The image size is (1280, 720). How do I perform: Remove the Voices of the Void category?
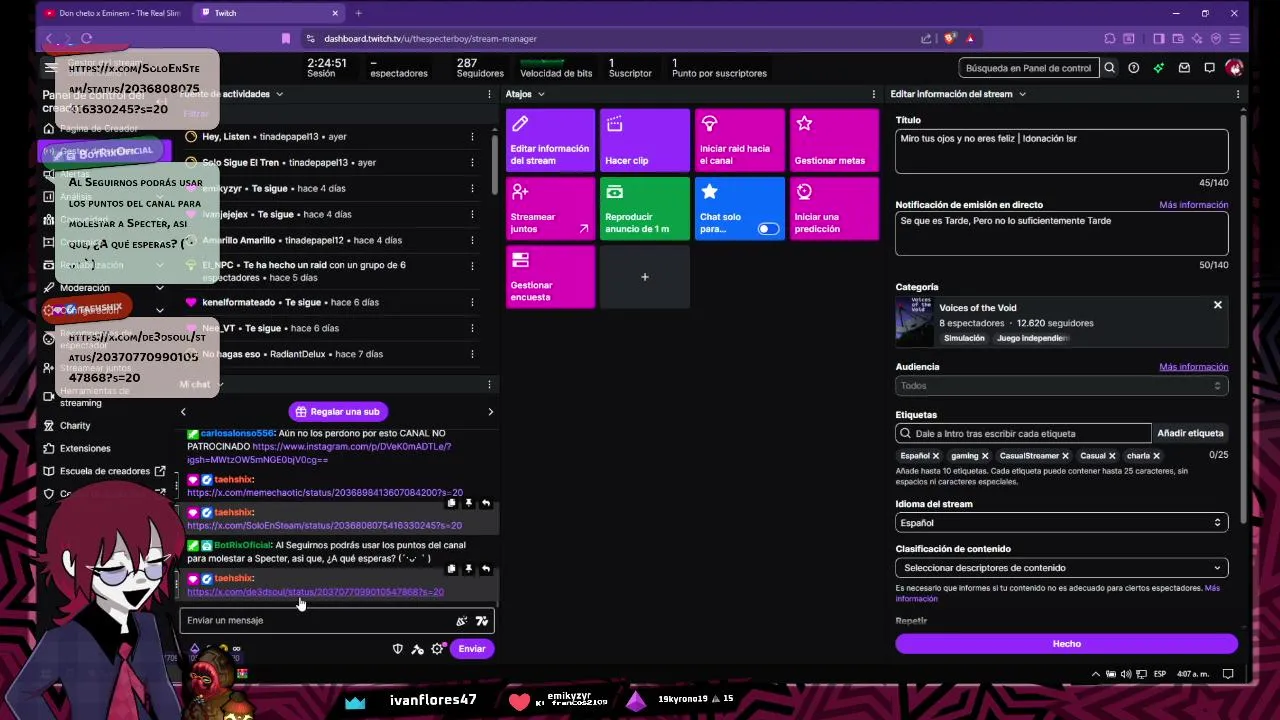1218,305
